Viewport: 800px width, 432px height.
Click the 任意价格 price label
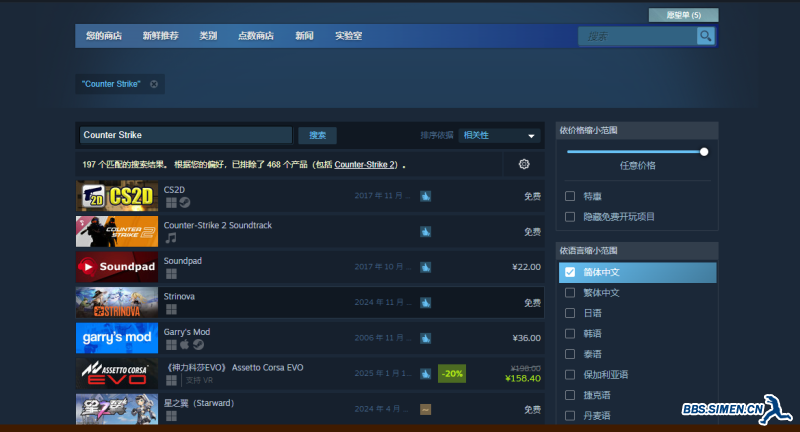pos(637,166)
